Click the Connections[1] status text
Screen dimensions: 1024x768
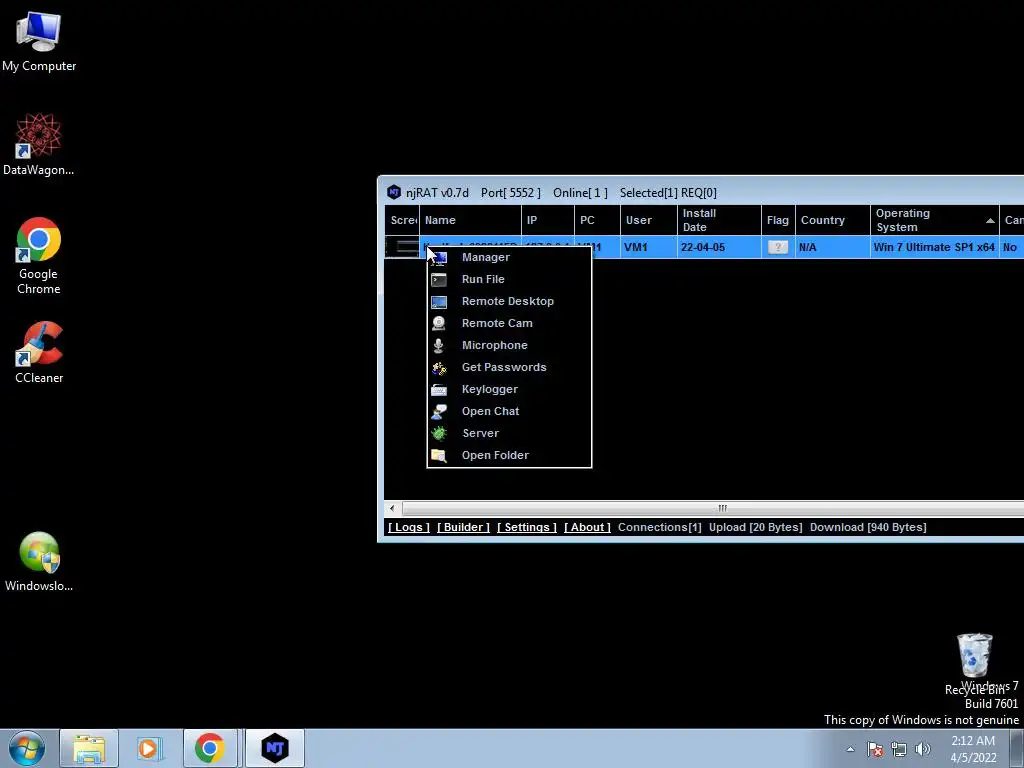[x=660, y=527]
